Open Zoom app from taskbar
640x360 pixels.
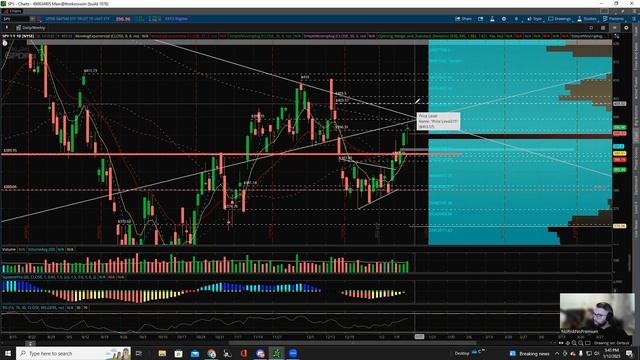(x=293, y=353)
